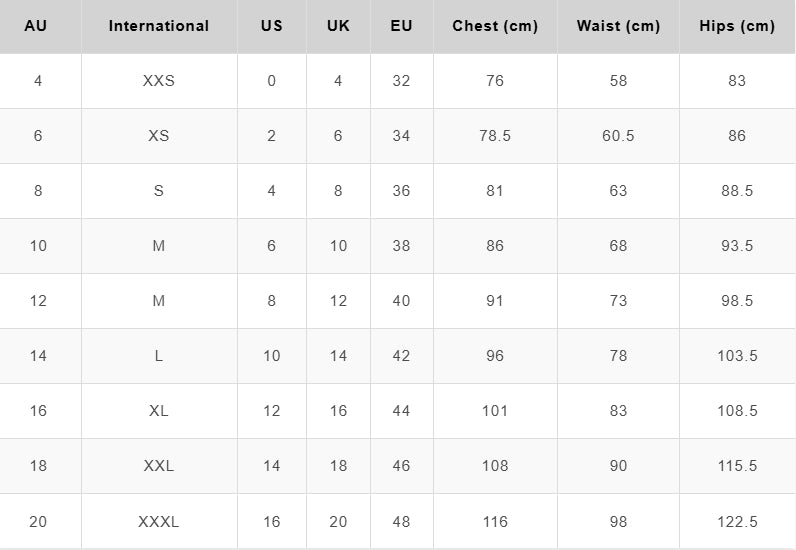Click the XS international size cell
Image resolution: width=796 pixels, height=550 pixels.
(x=159, y=136)
